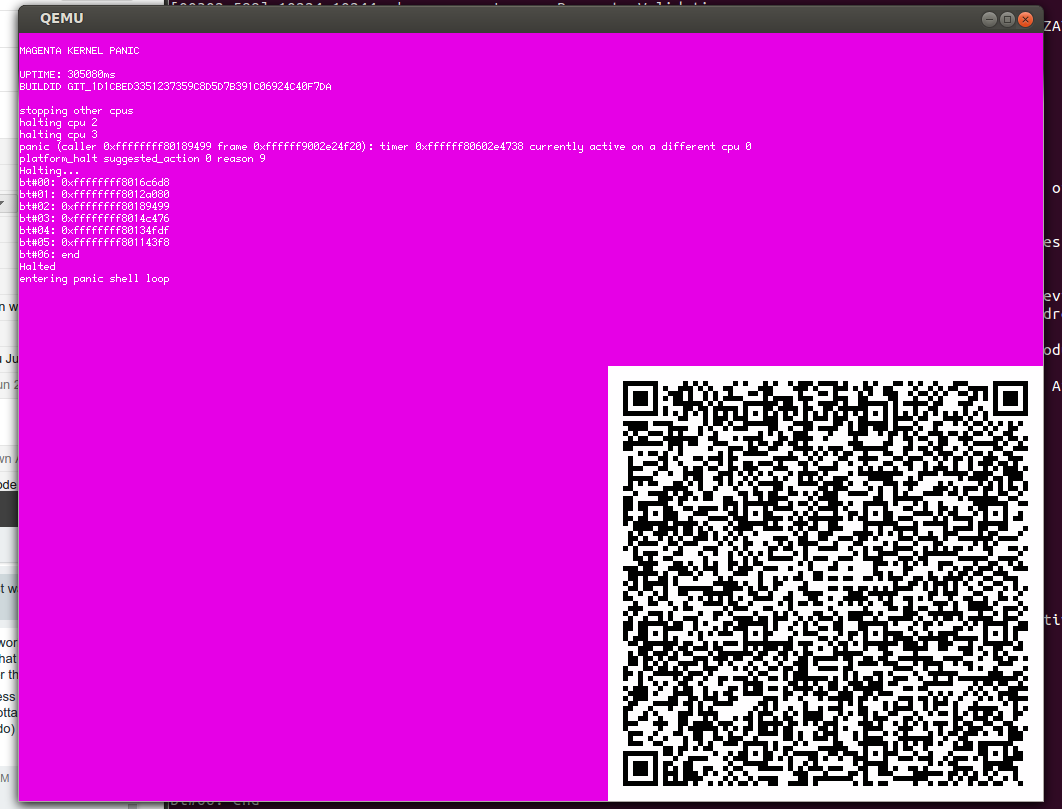Select the panic caller timer message line
1062x809 pixels.
385,146
